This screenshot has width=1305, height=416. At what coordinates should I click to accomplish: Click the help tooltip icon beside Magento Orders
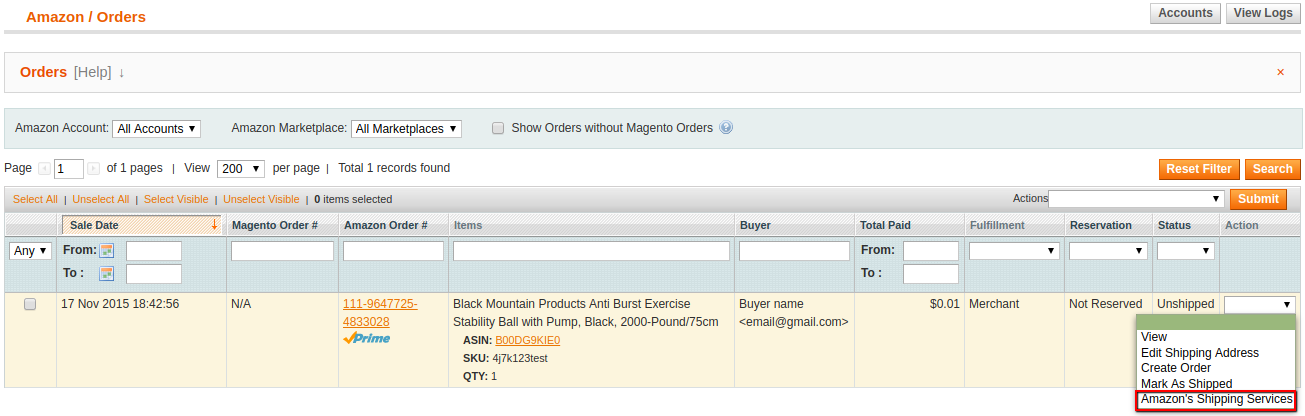(726, 128)
